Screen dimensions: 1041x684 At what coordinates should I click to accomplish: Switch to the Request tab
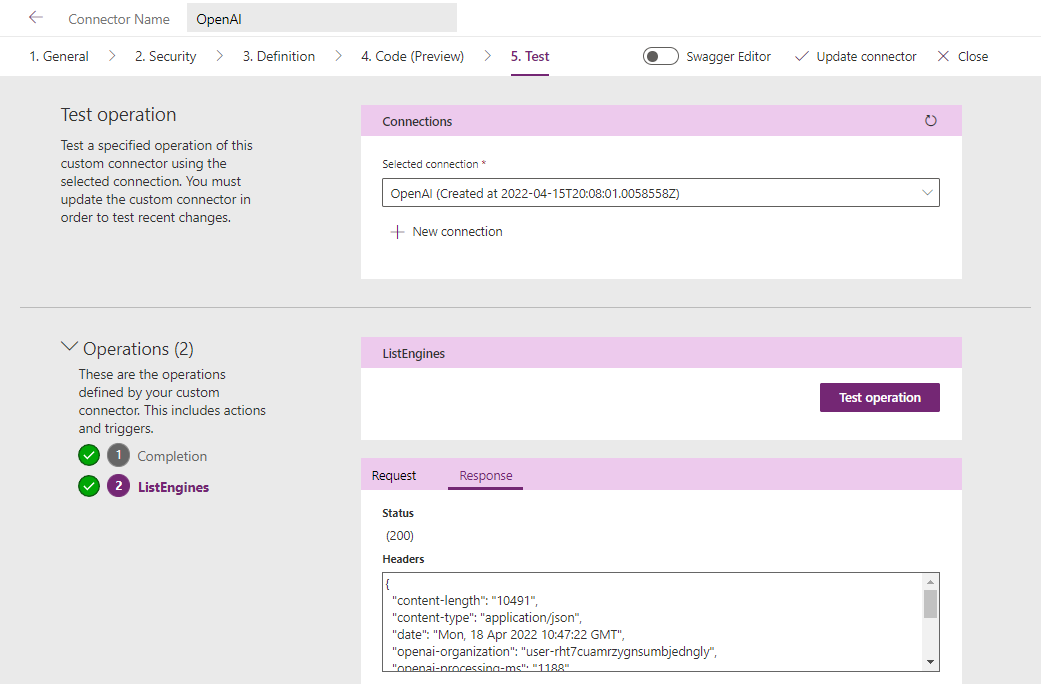394,476
